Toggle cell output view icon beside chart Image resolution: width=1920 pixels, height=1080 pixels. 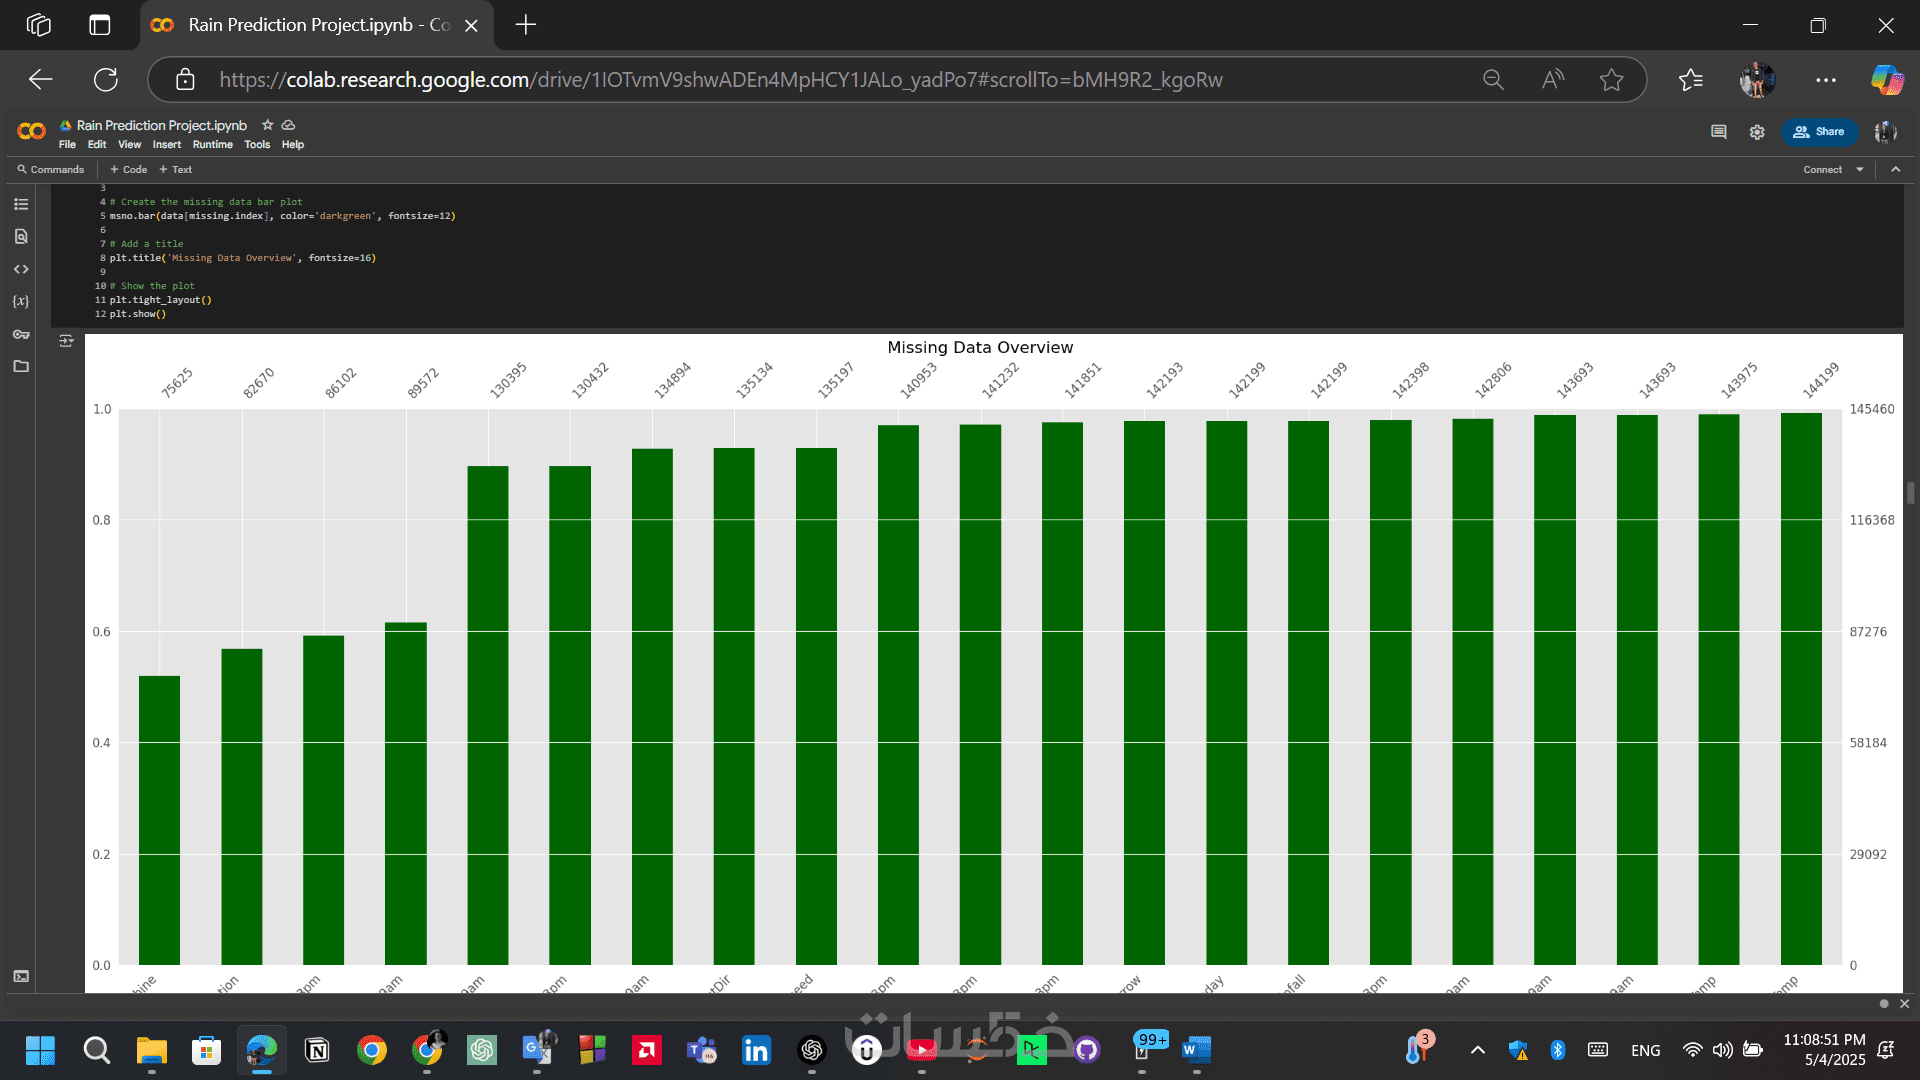(x=66, y=341)
